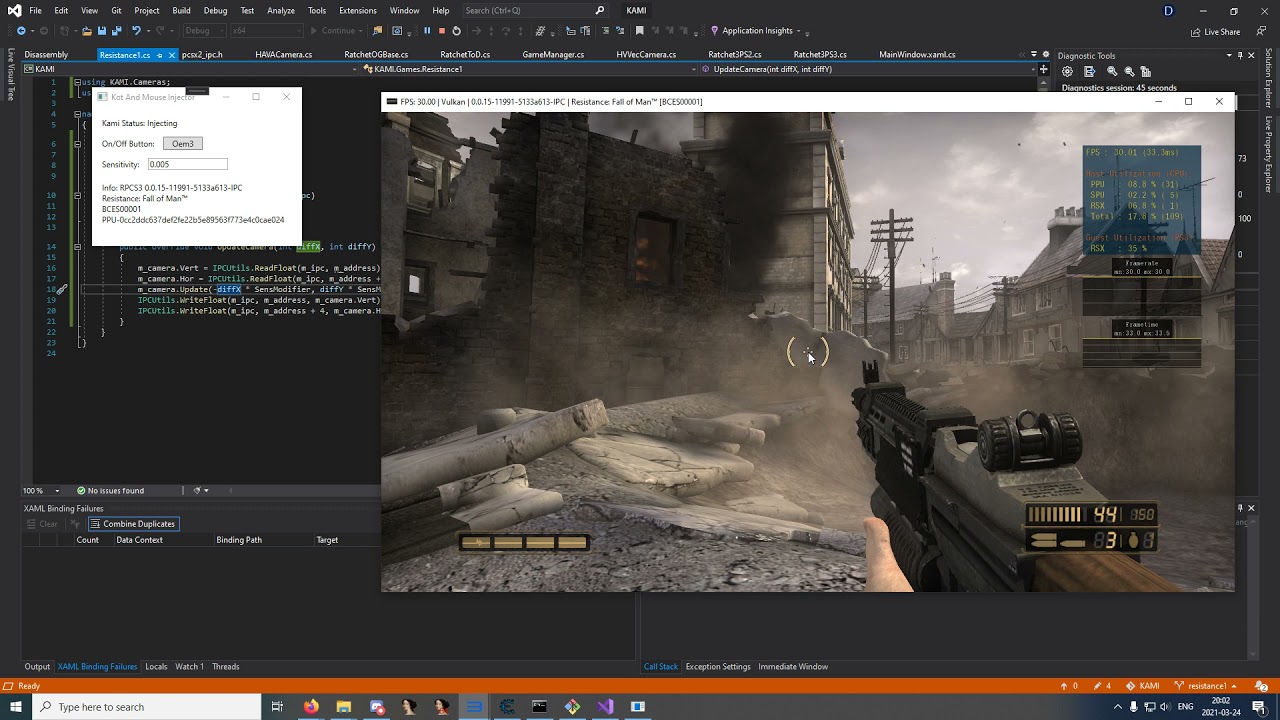This screenshot has width=1280, height=720.
Task: Click the code cleanup broom icon
Action: pos(197,491)
